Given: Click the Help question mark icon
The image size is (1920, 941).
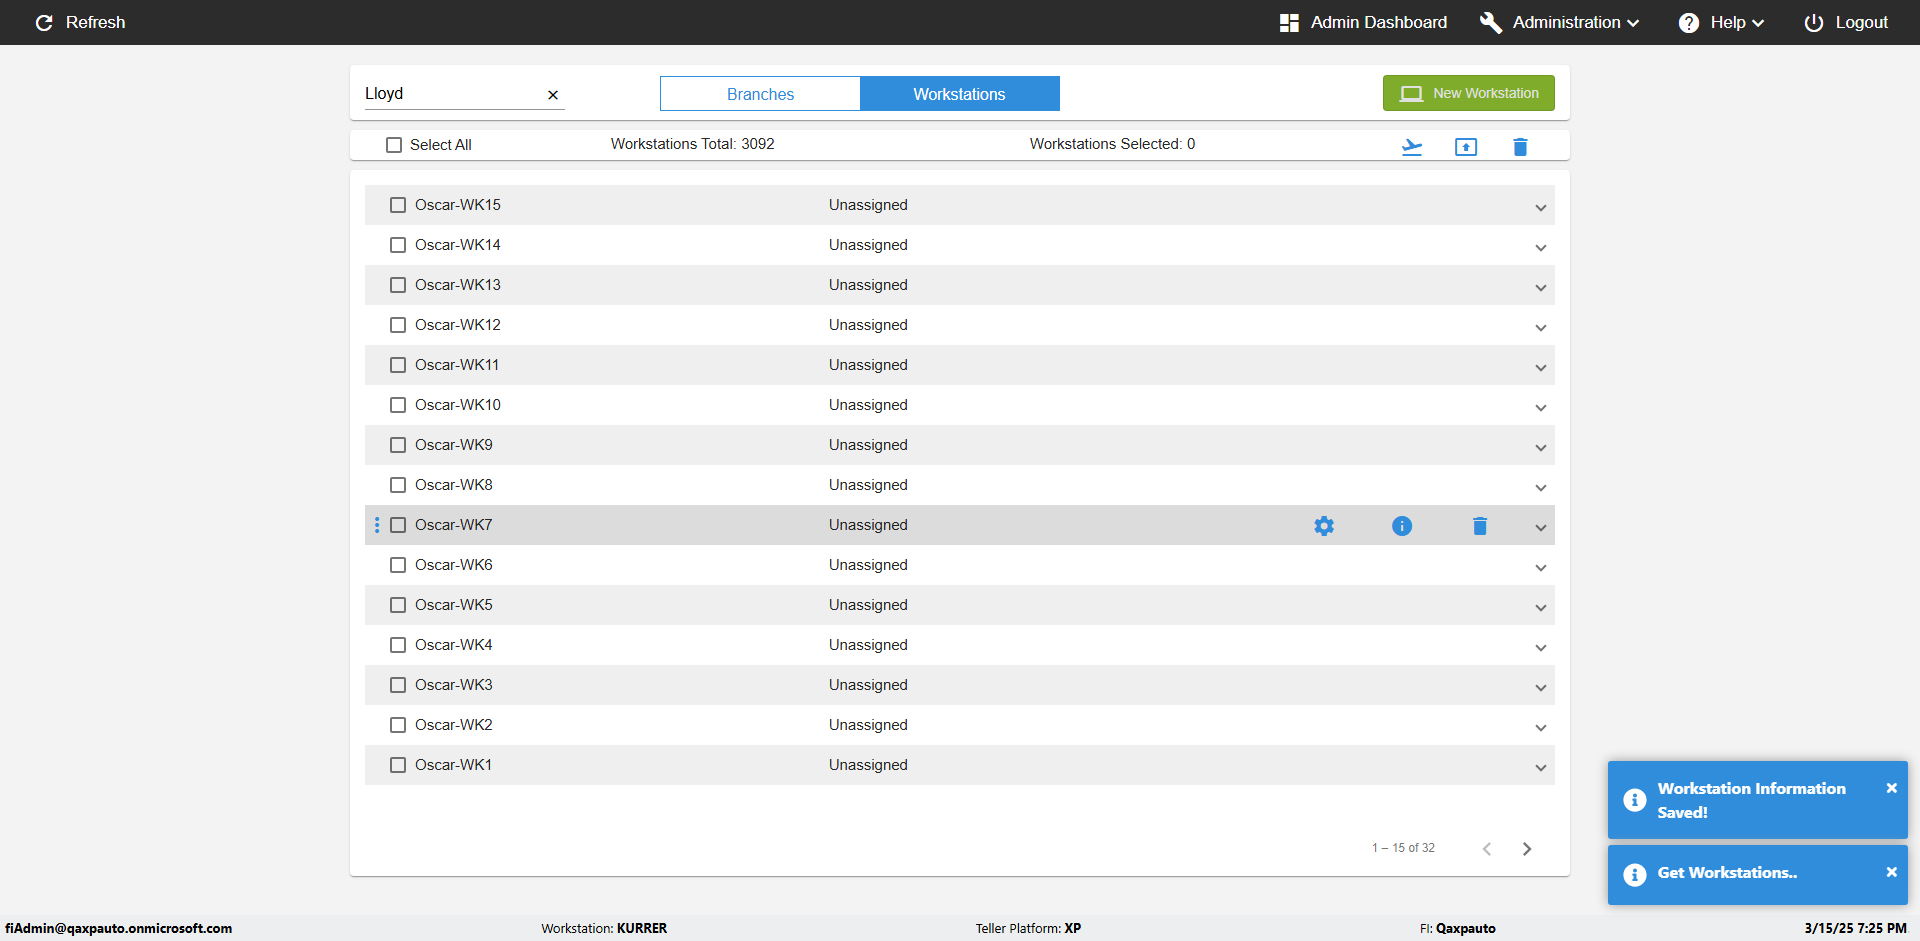Looking at the screenshot, I should [1689, 22].
